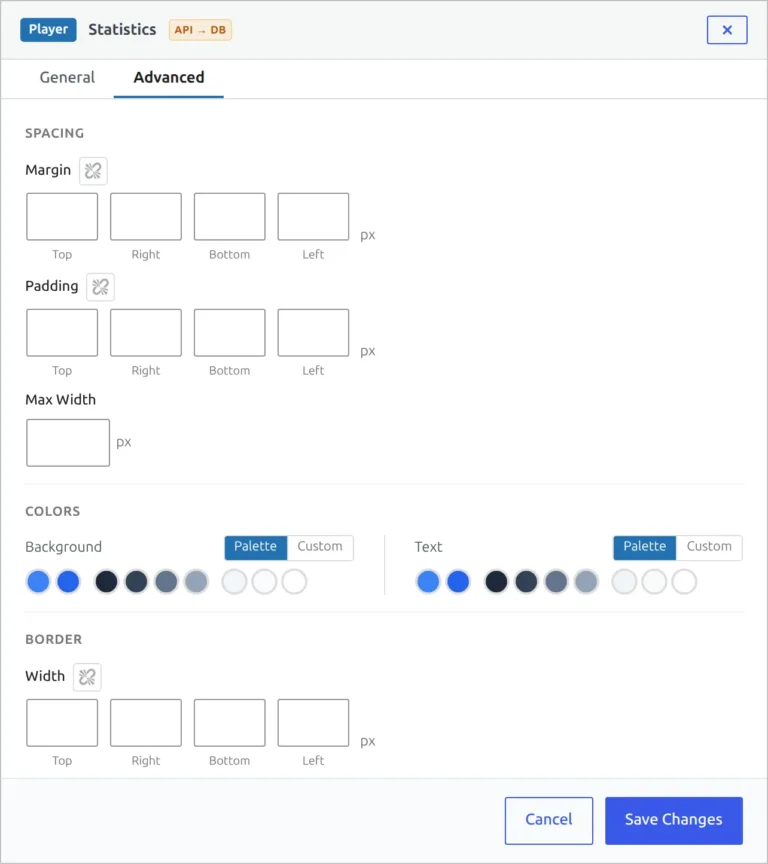This screenshot has height=864, width=768.
Task: Click the Border Width Left input
Action: (313, 723)
